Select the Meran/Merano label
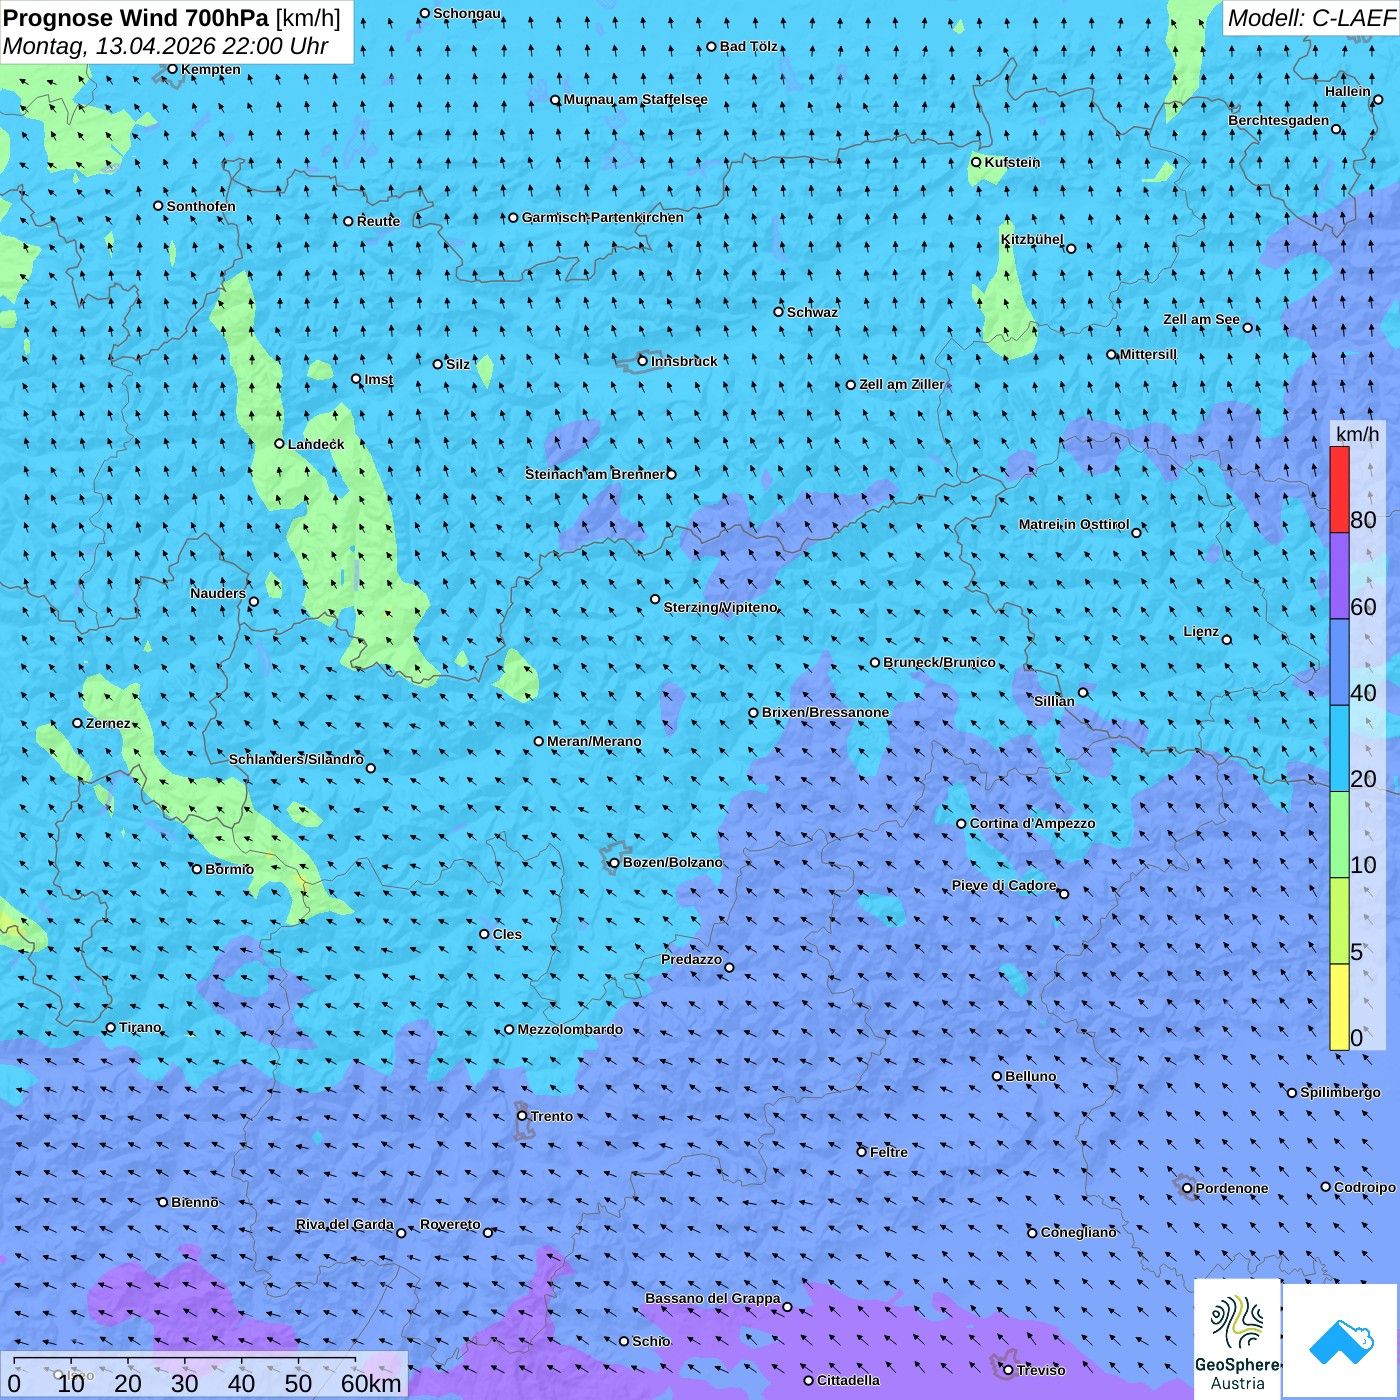 594,741
